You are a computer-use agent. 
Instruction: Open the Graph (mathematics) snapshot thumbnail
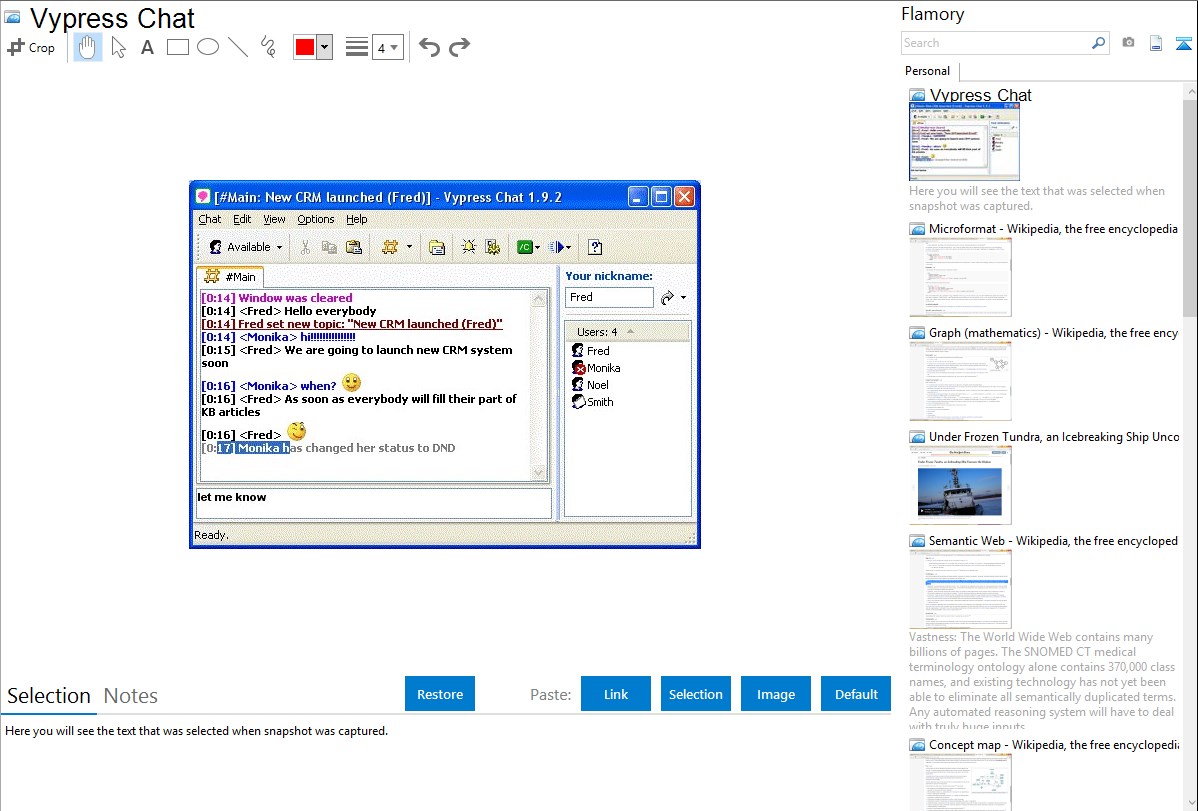960,381
